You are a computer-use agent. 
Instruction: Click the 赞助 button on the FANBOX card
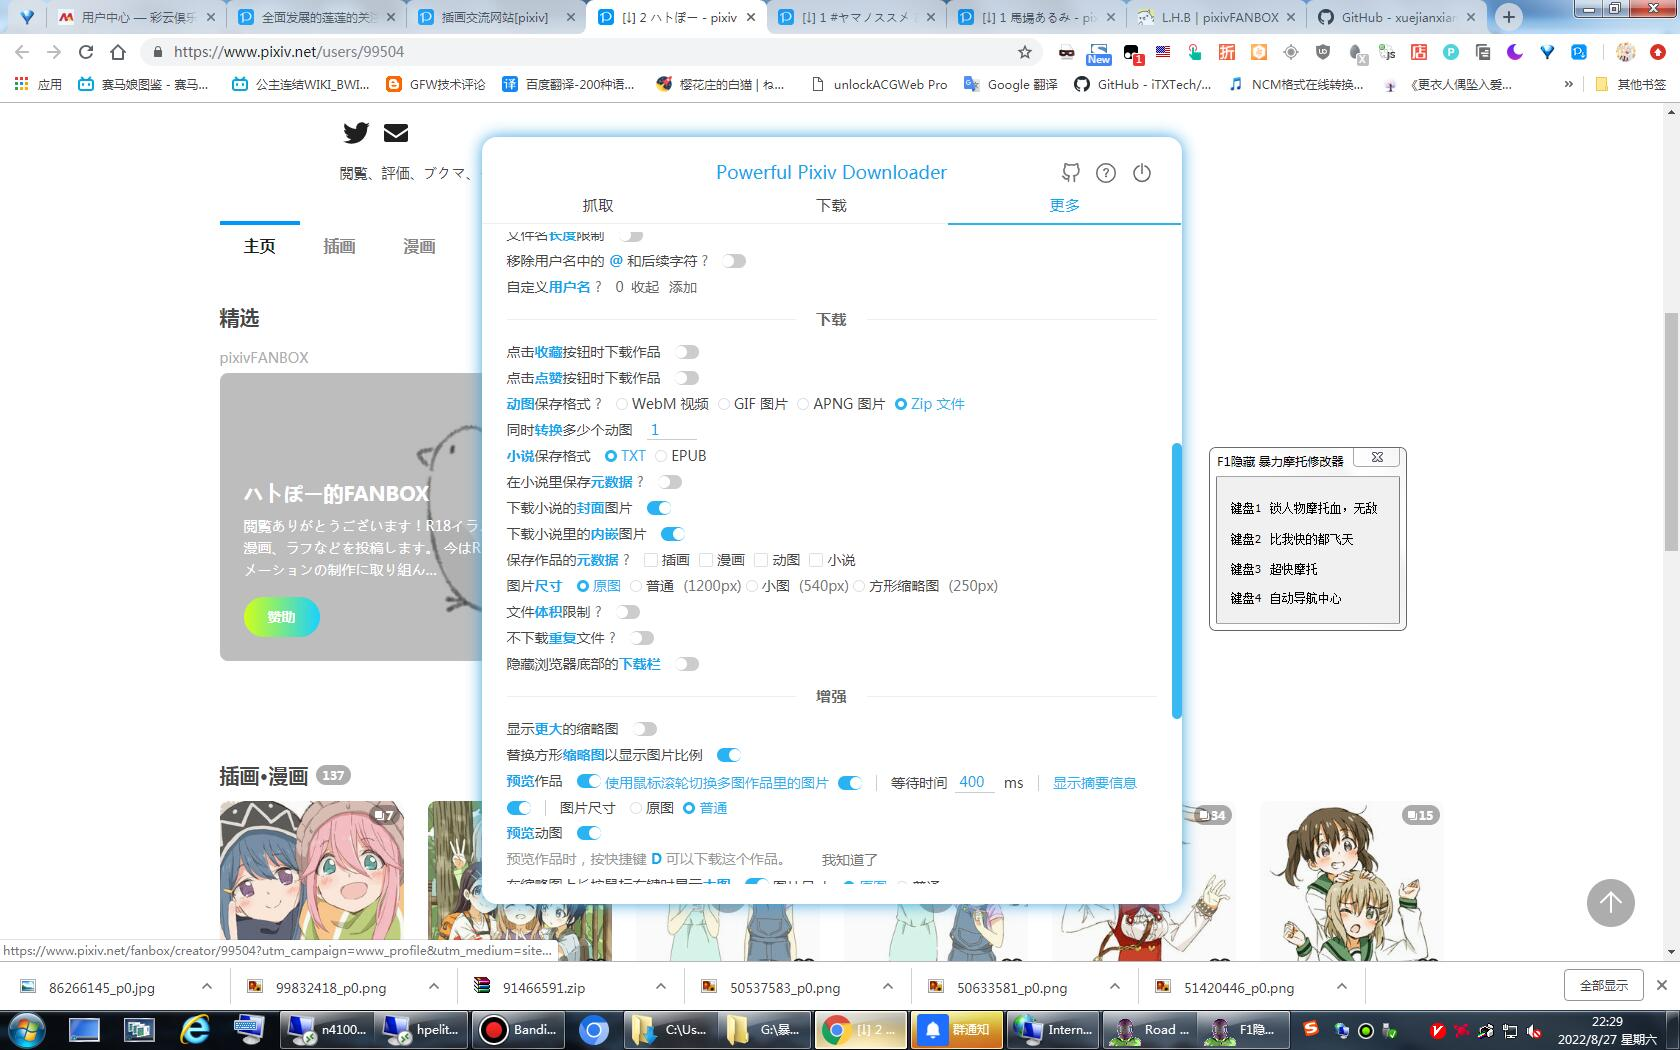pyautogui.click(x=281, y=617)
